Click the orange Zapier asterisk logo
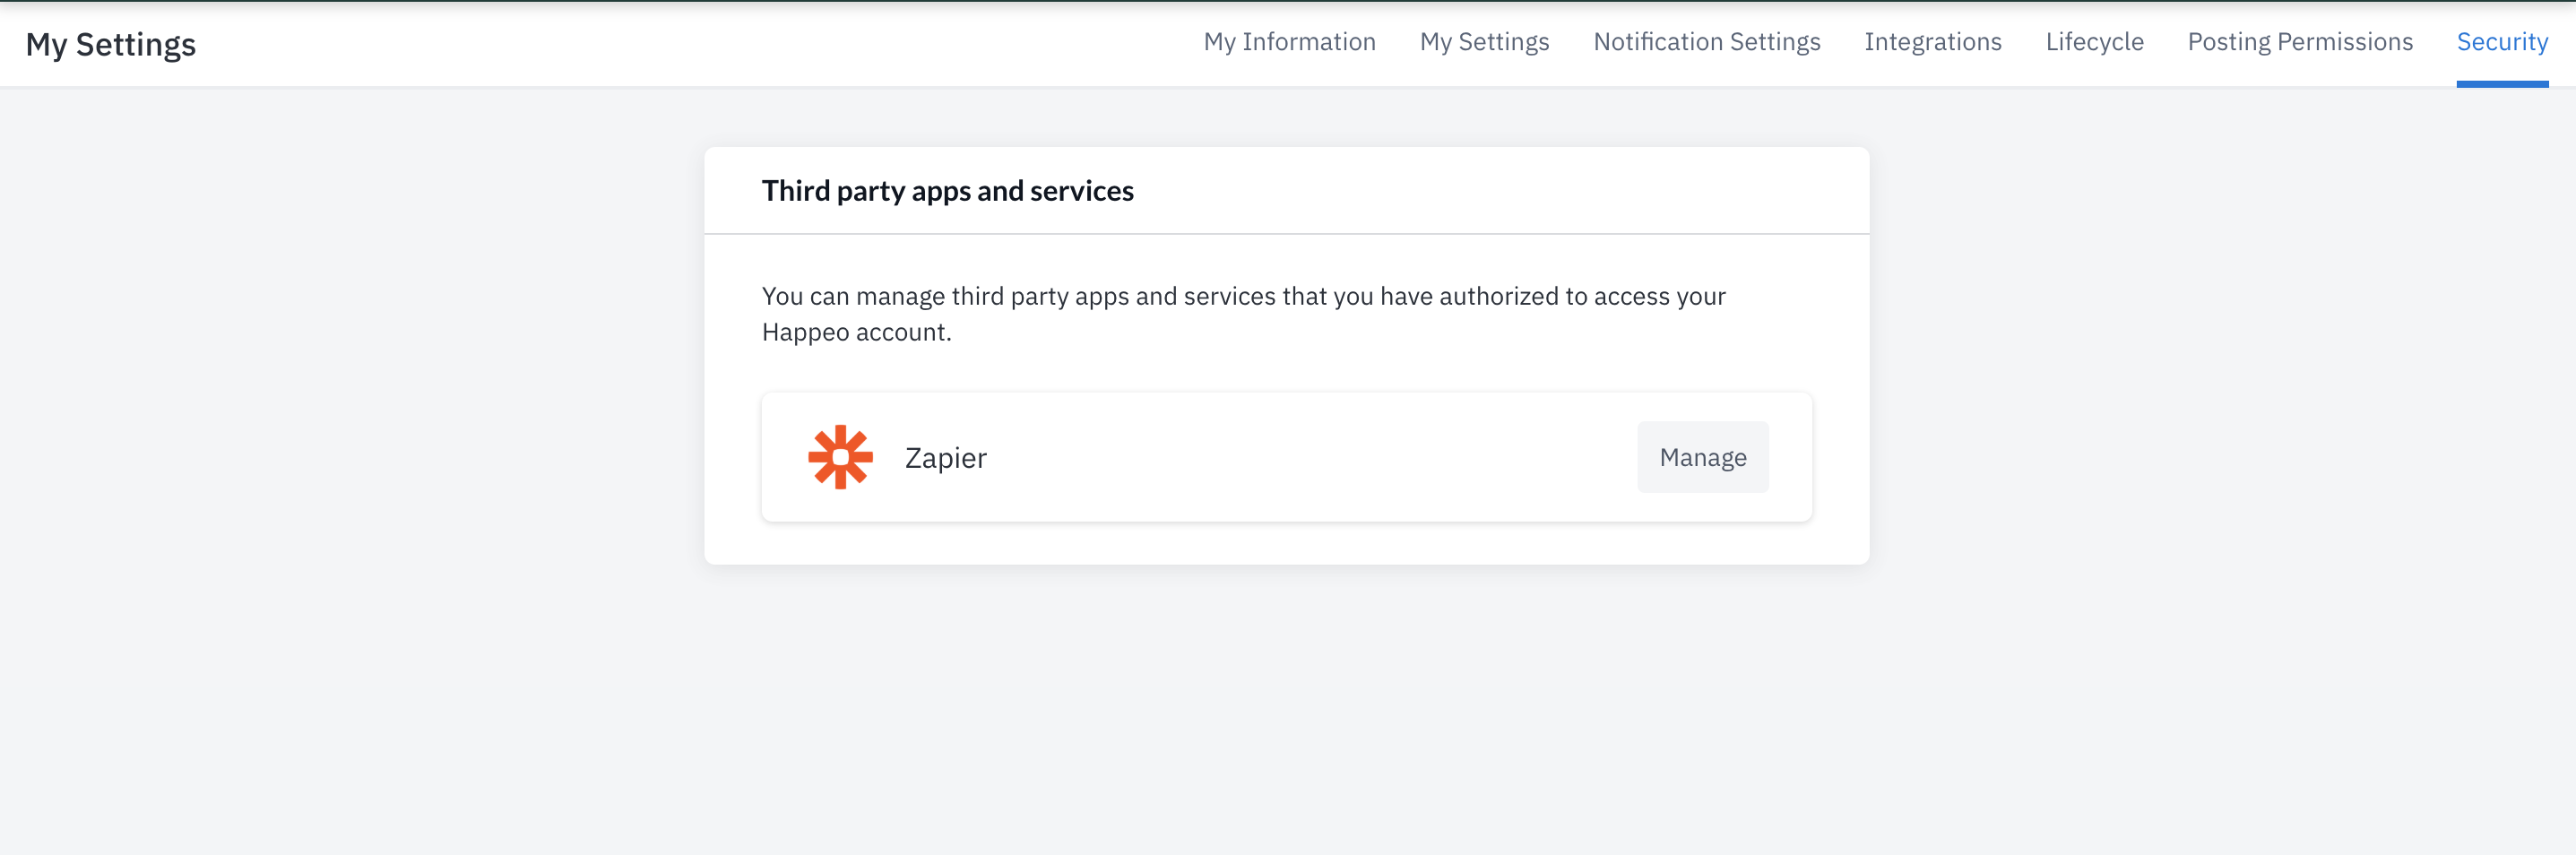 pyautogui.click(x=840, y=457)
